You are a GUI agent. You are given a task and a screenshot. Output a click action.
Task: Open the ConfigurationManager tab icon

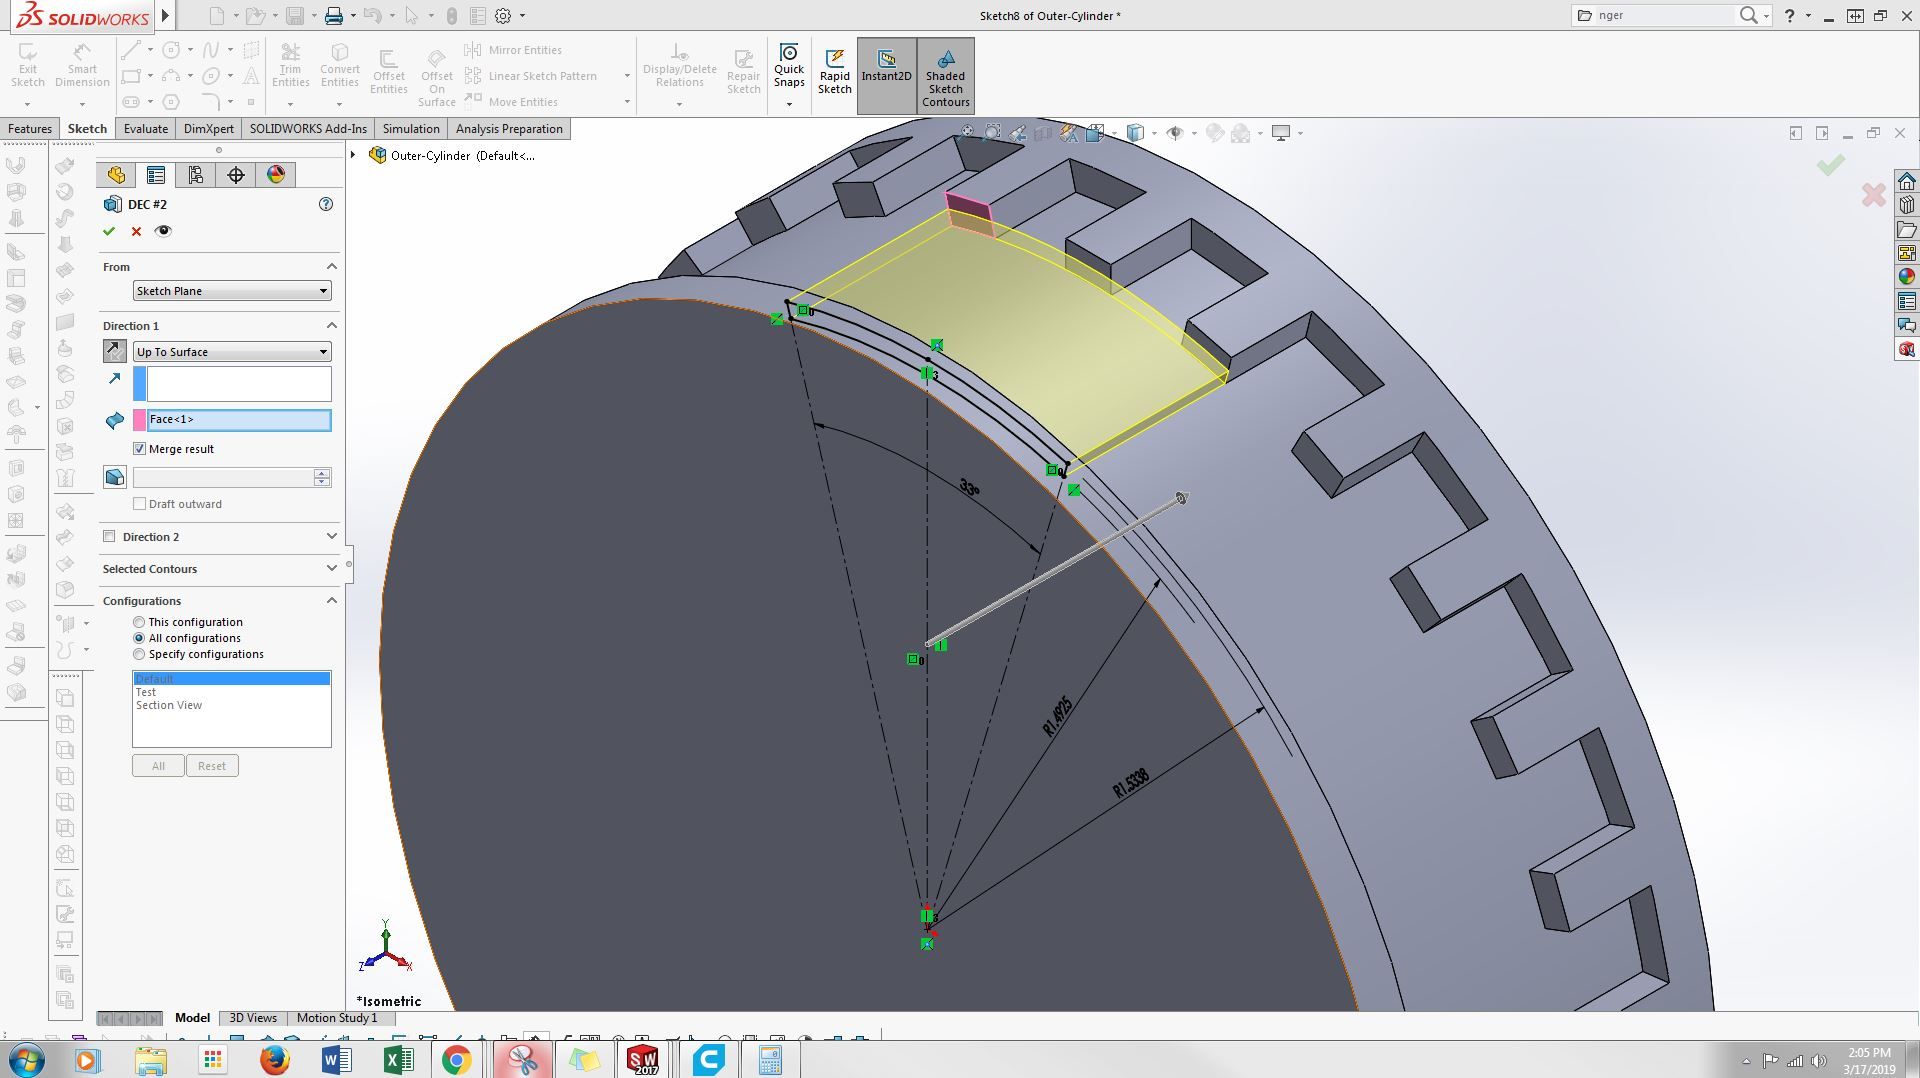(195, 175)
